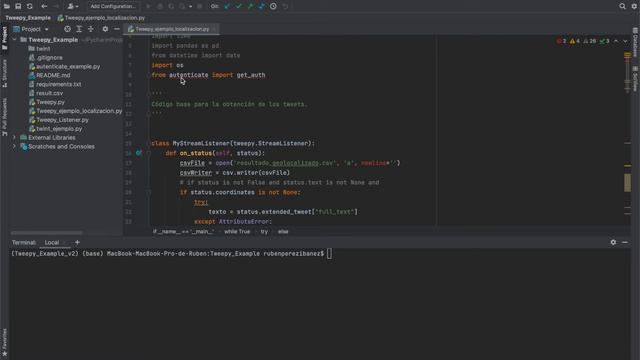This screenshot has height=360, width=640.
Task: Go to next highlighted error arrow
Action: tap(625, 41)
